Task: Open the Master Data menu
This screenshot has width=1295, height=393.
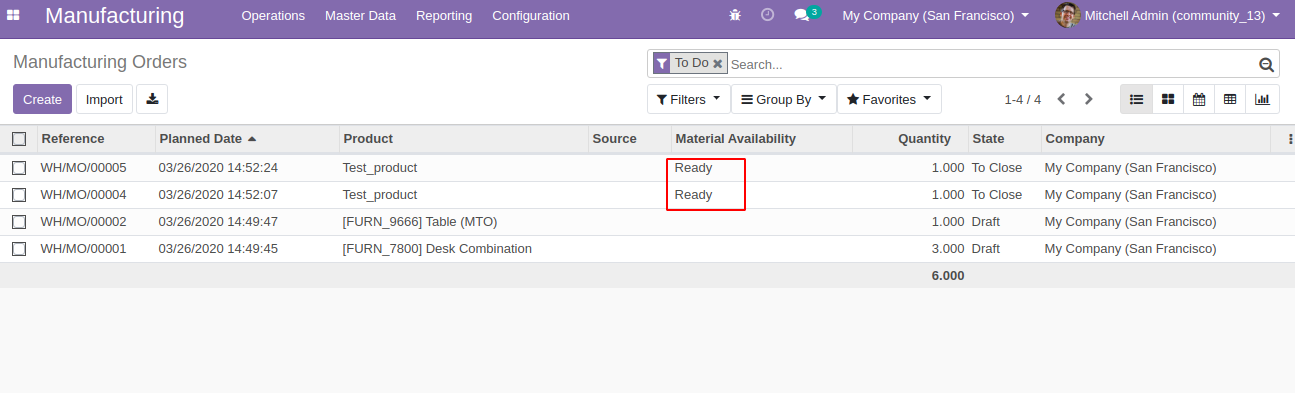Action: 360,15
